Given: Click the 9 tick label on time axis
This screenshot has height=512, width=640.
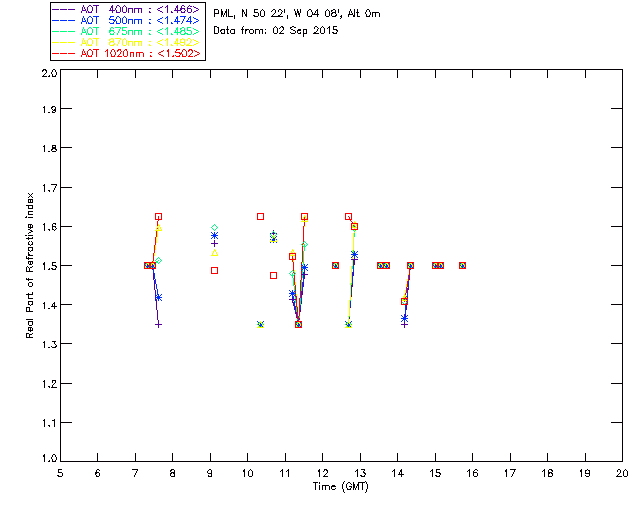Looking at the screenshot, I should [210, 473].
